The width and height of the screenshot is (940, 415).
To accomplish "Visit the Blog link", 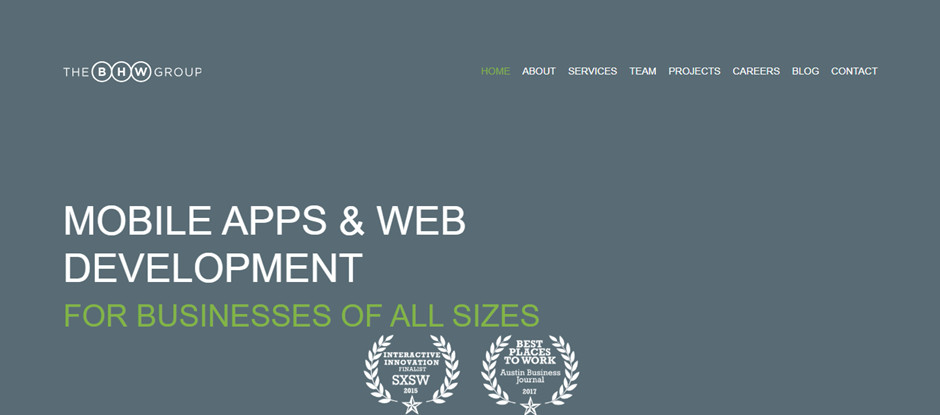I will point(805,71).
